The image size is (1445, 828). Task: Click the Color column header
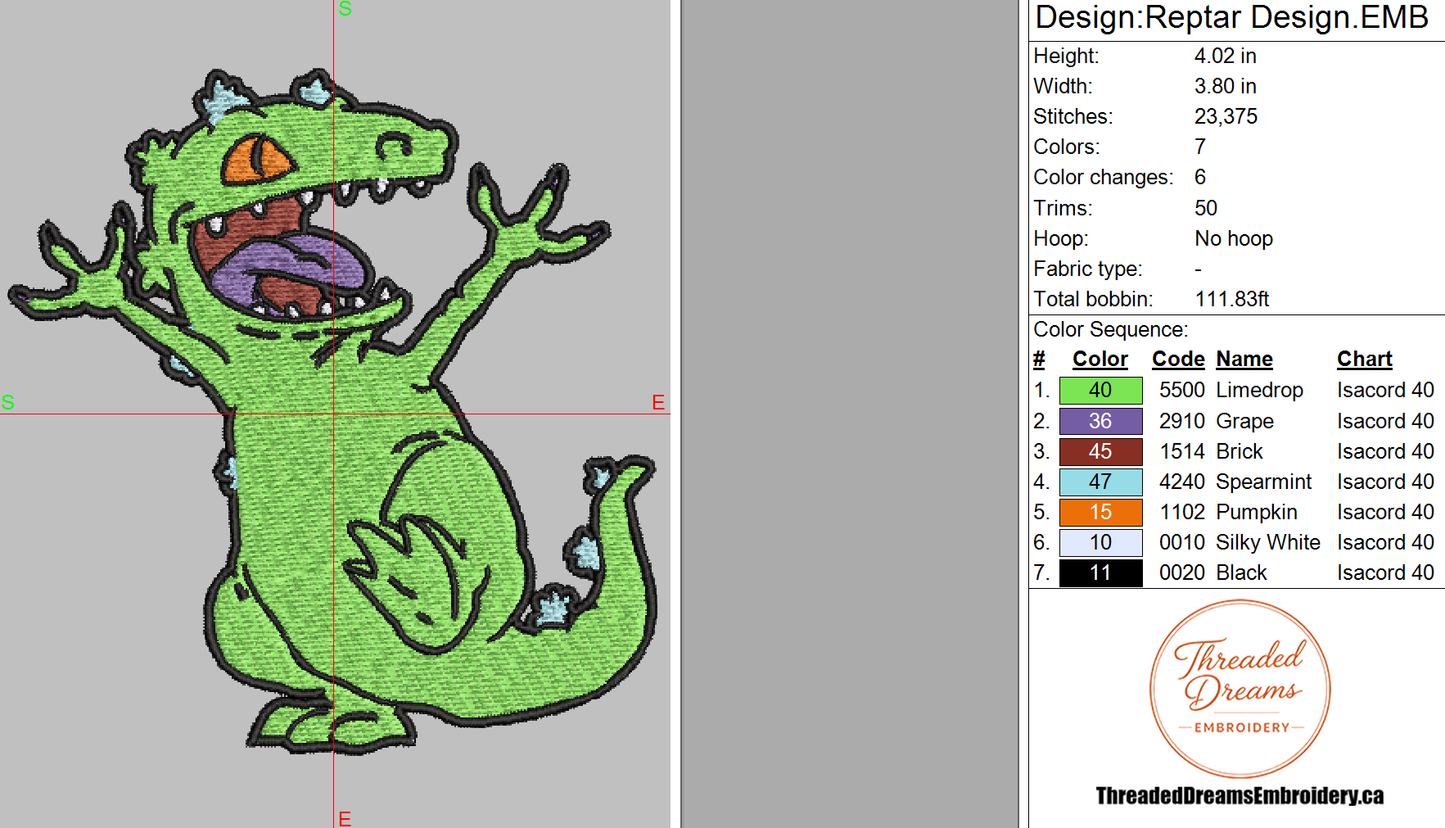1100,359
